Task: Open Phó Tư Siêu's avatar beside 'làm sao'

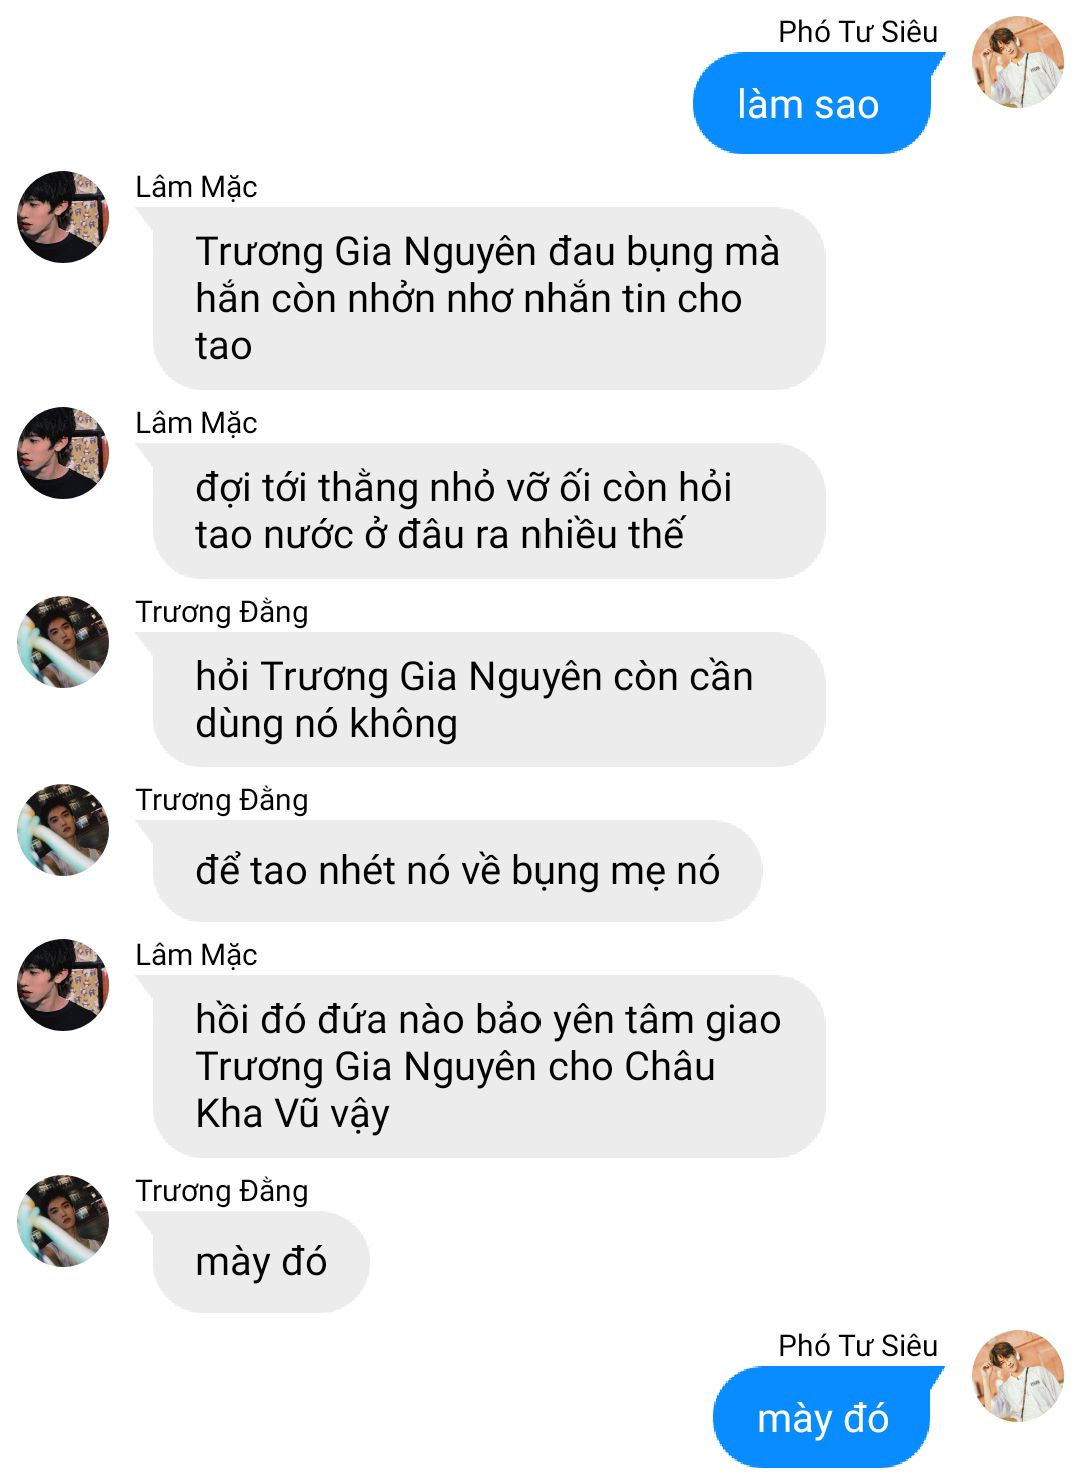Action: [1018, 62]
